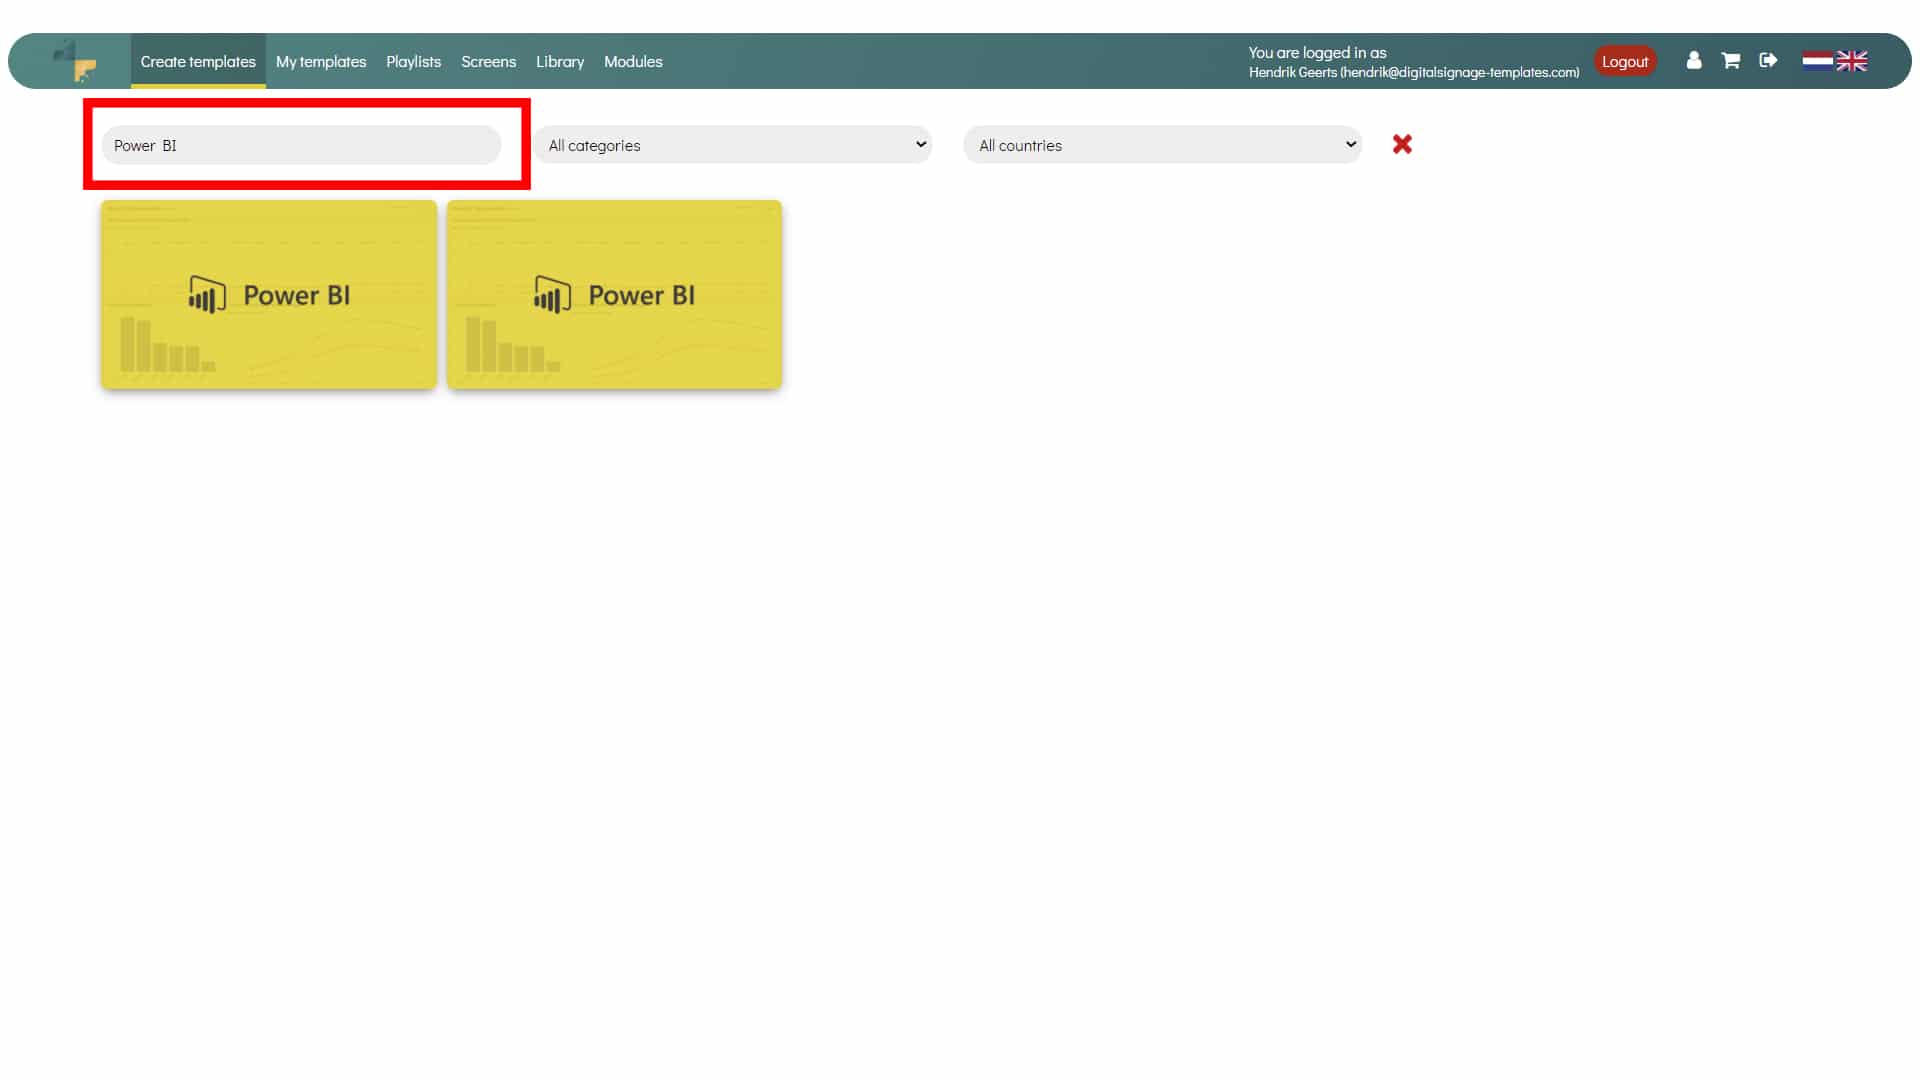Select the first Power BI template thumbnail
The image size is (1920, 1080).
(x=269, y=294)
